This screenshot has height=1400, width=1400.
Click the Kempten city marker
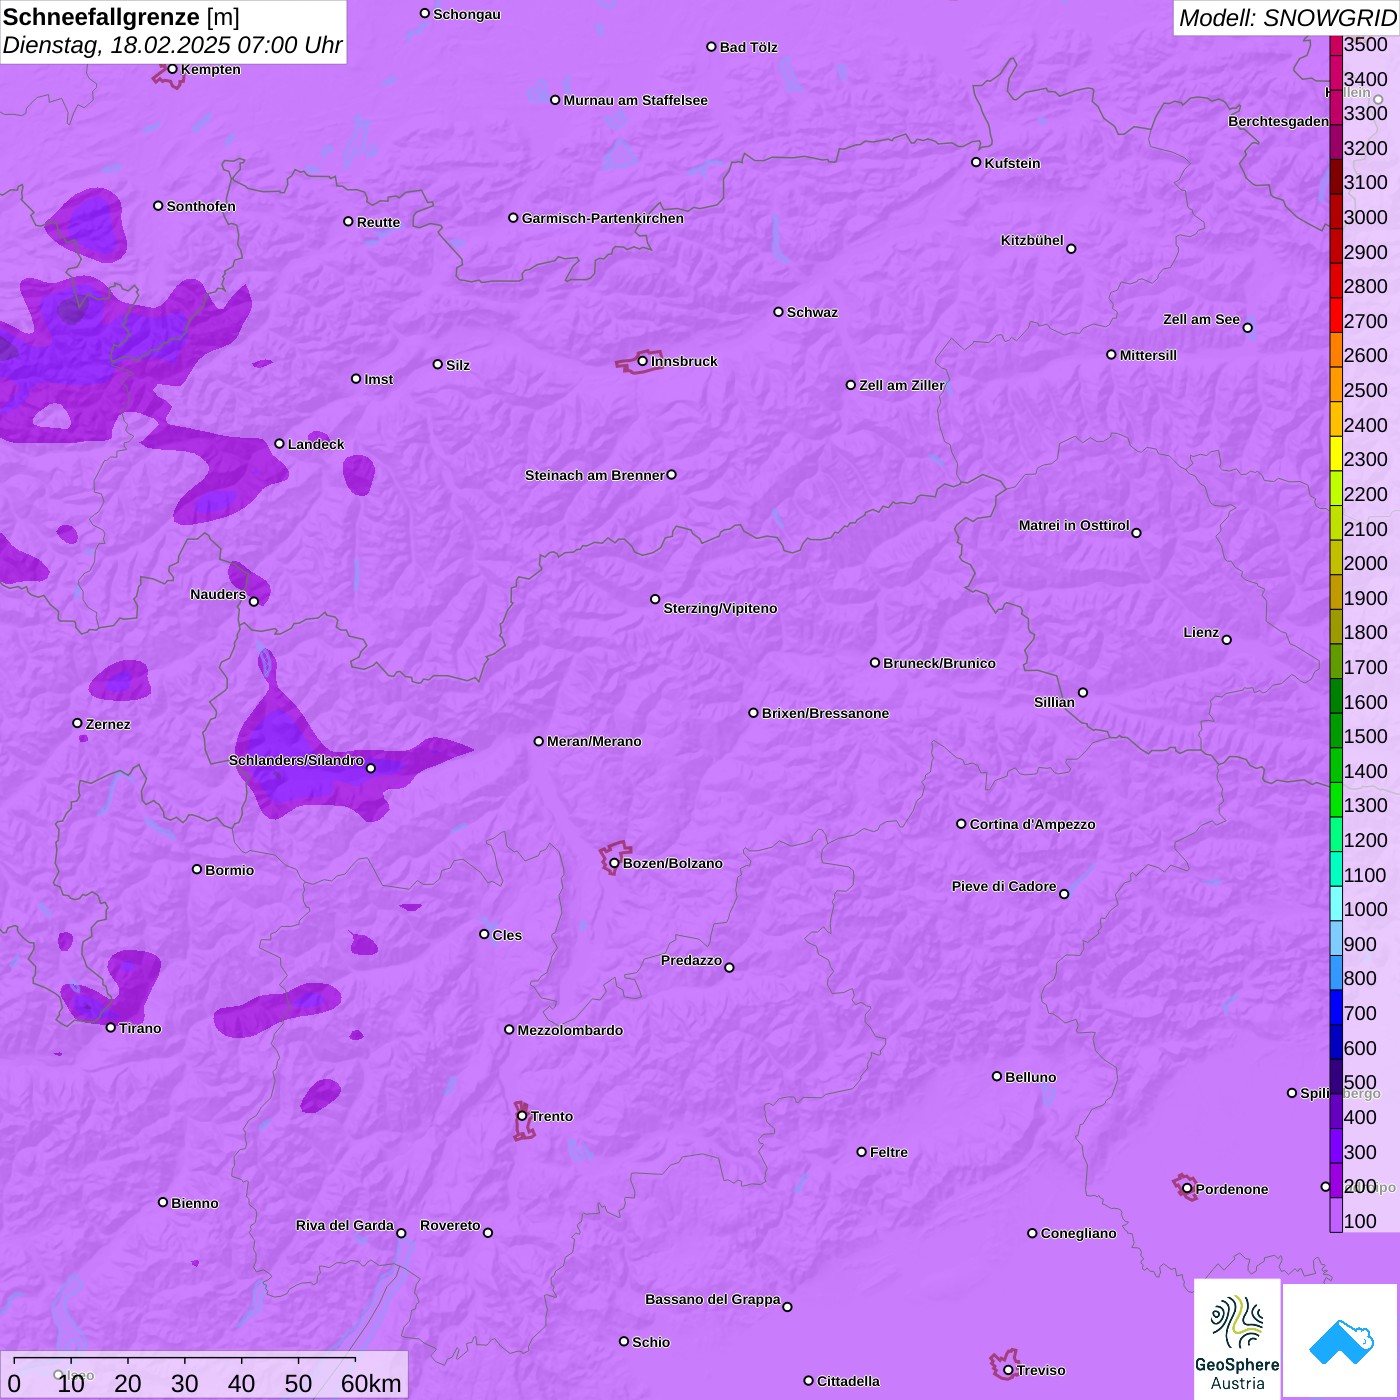click(x=172, y=69)
